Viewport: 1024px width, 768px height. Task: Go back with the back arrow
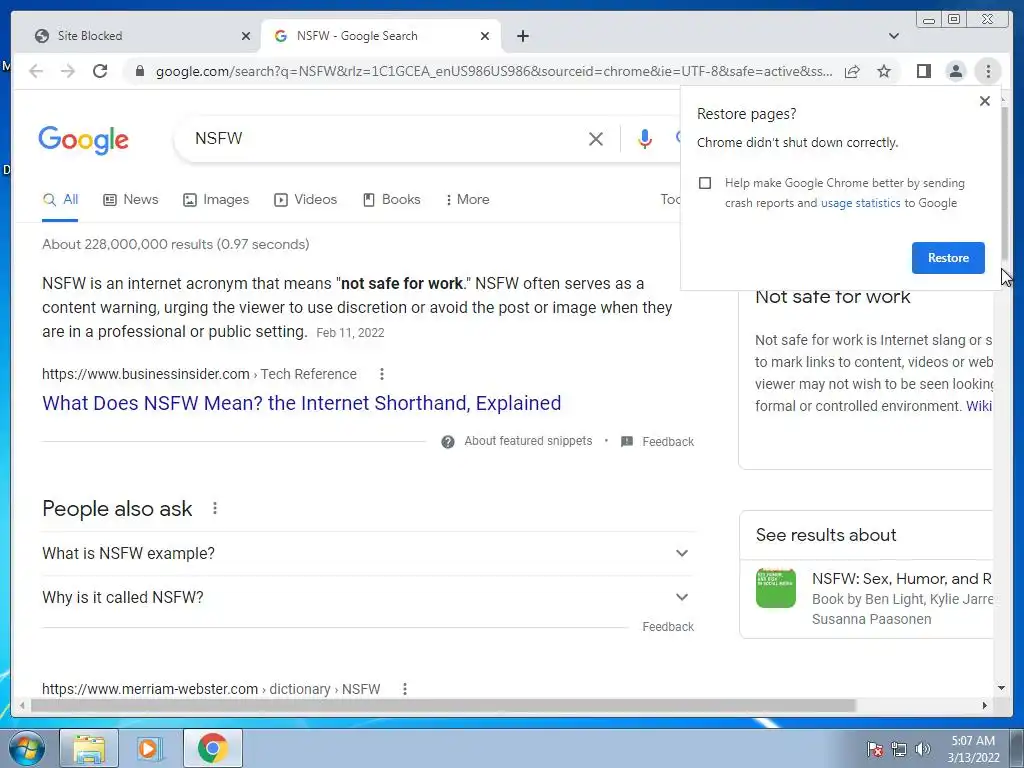[36, 71]
